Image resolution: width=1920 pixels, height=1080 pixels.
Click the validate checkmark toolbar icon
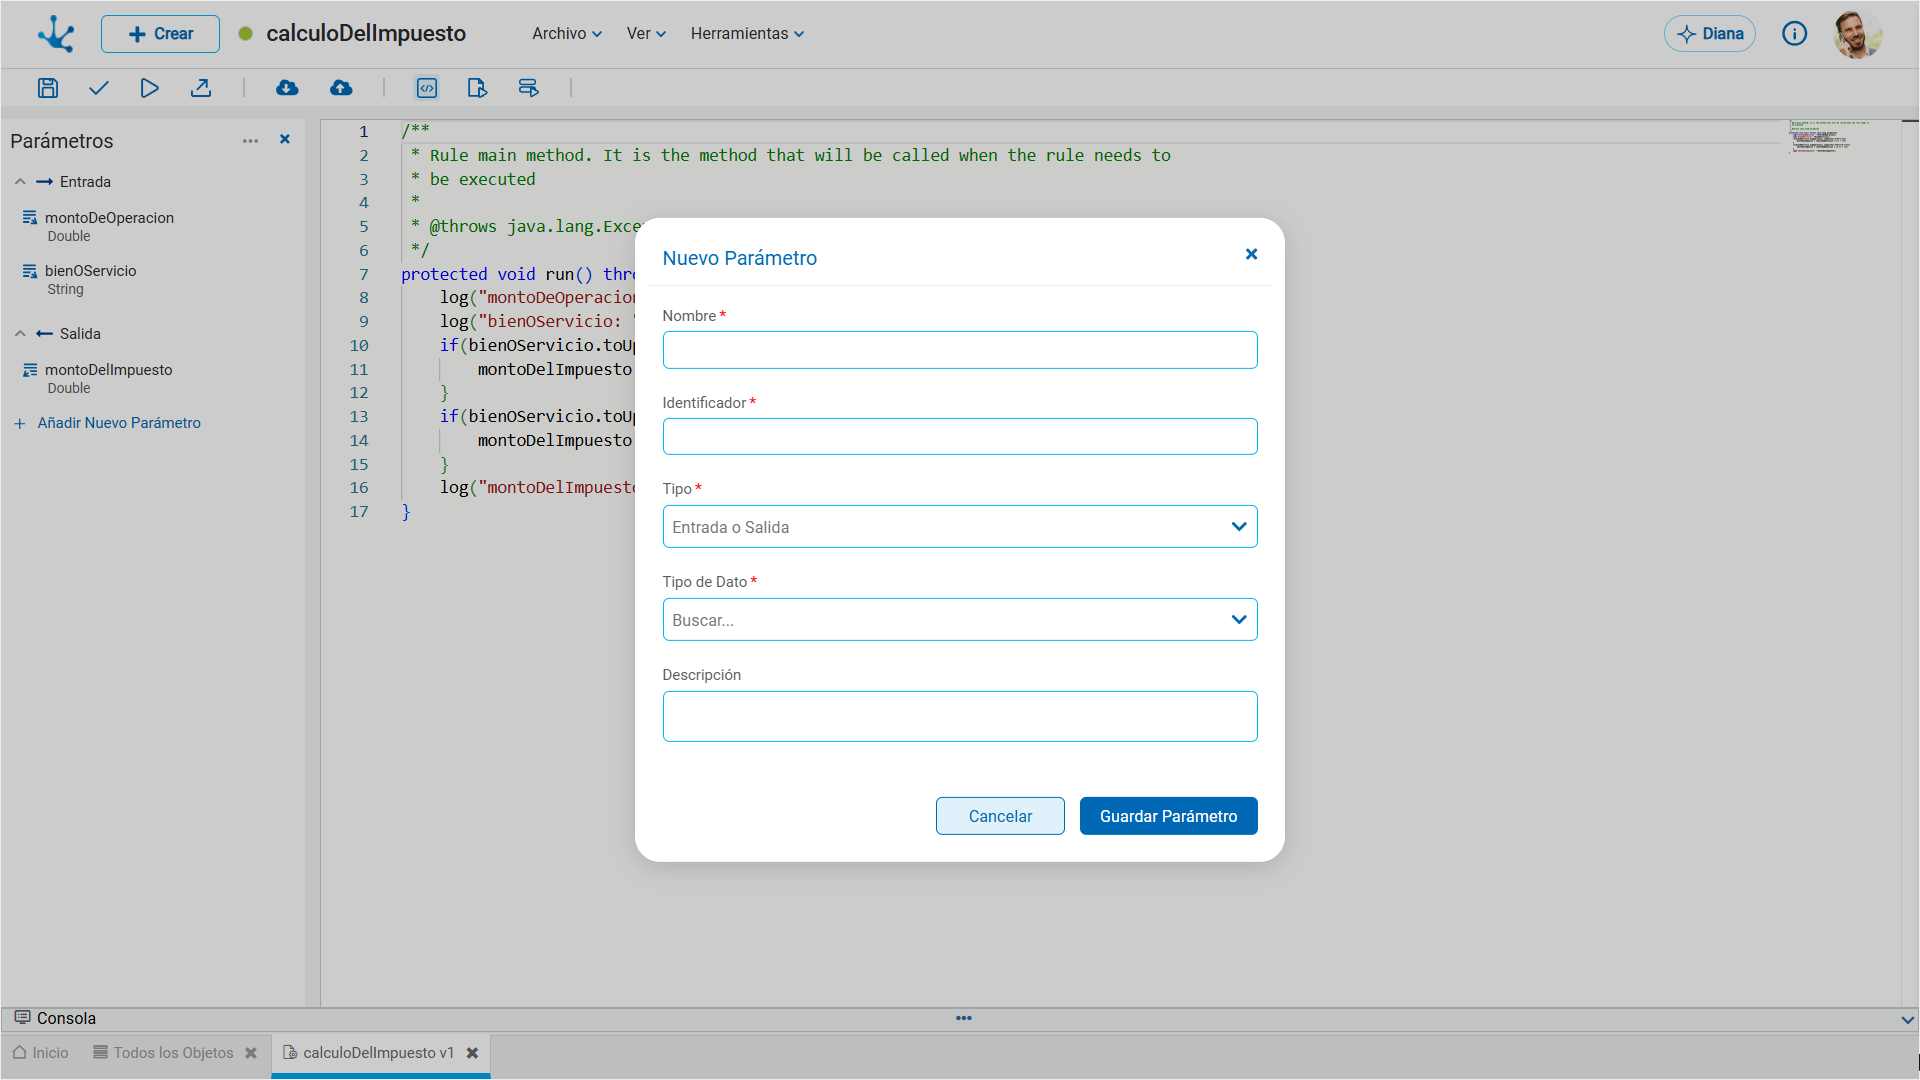(98, 88)
